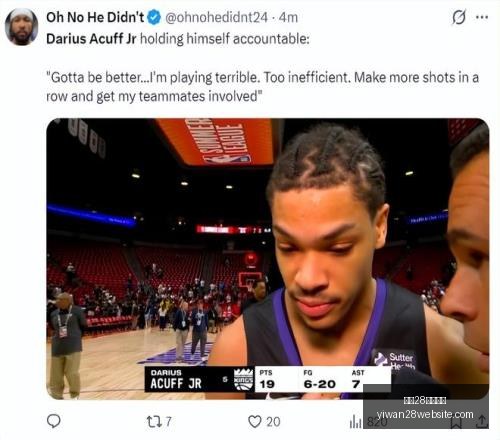The image size is (500, 440).
Task: Click the Oh No He Didn't display name
Action: 95,17
